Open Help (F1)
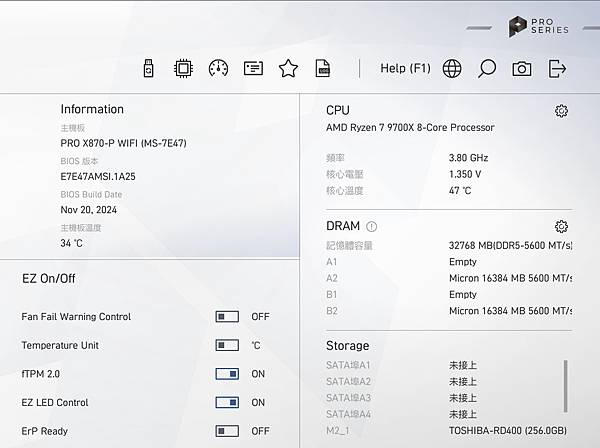This screenshot has width=600, height=448. [405, 68]
